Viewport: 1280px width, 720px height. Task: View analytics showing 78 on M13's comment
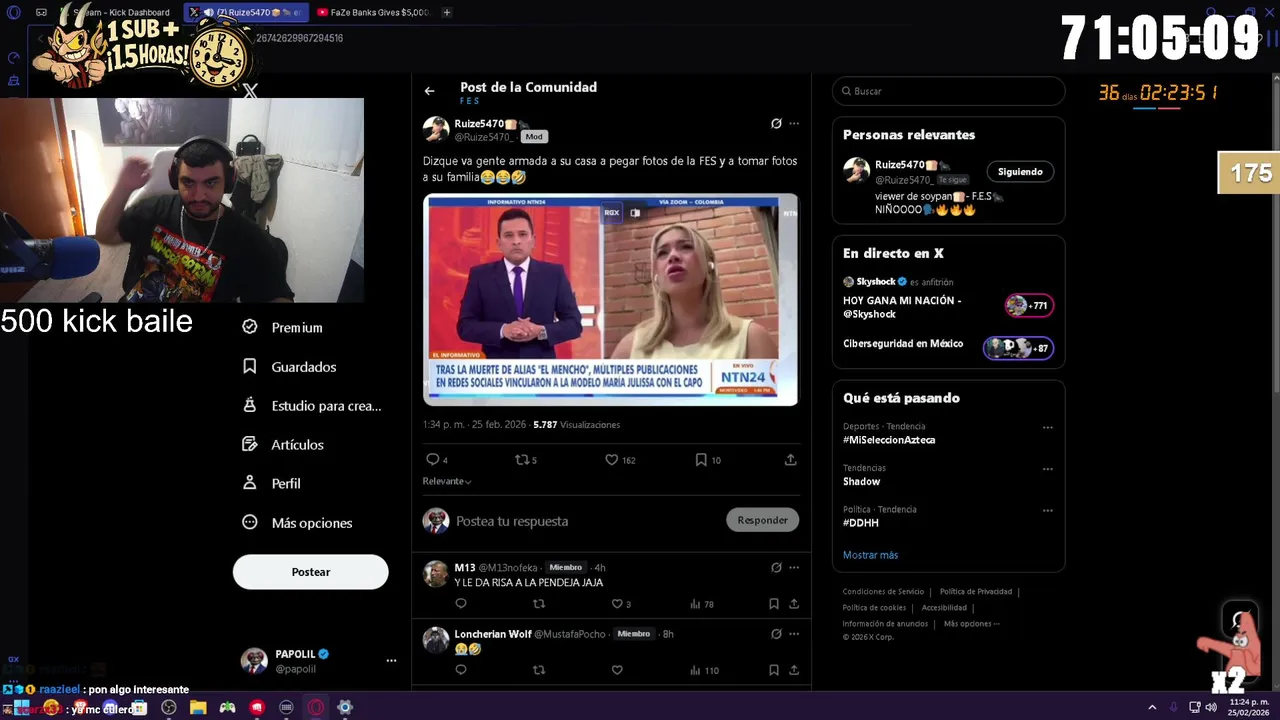point(702,604)
